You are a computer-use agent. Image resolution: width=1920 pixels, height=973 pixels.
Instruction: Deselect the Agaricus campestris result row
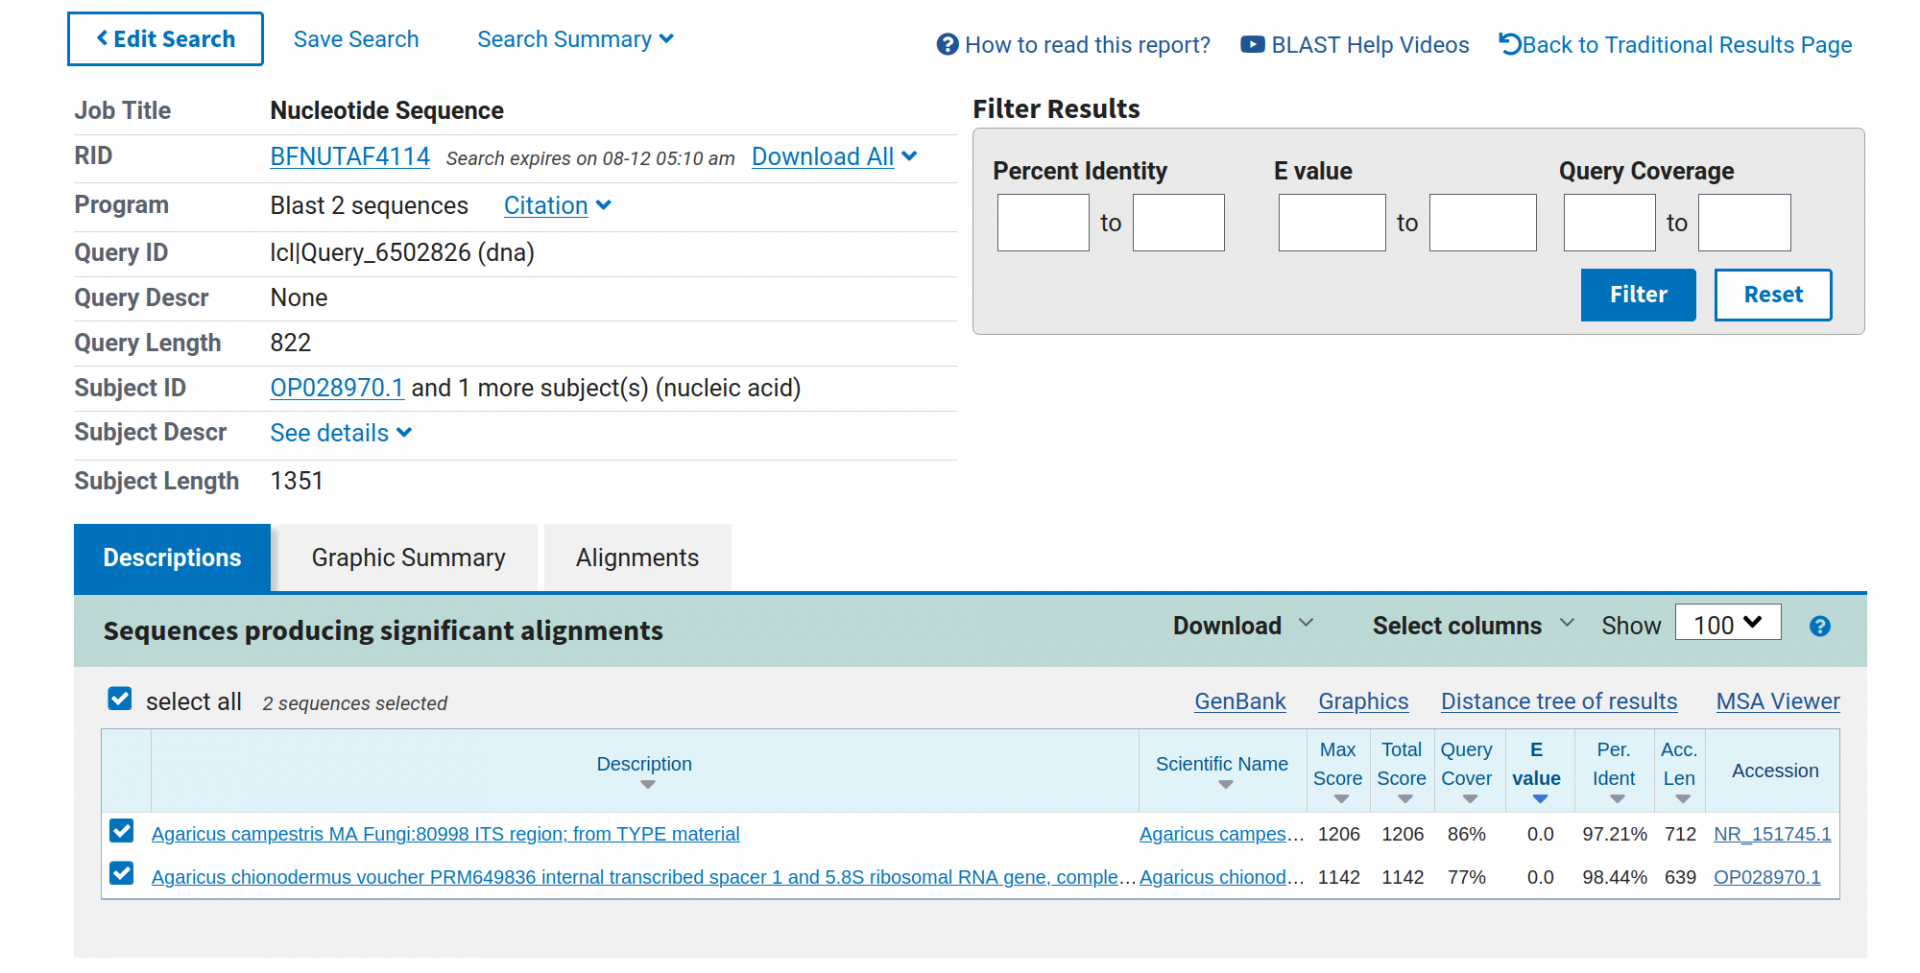point(122,831)
